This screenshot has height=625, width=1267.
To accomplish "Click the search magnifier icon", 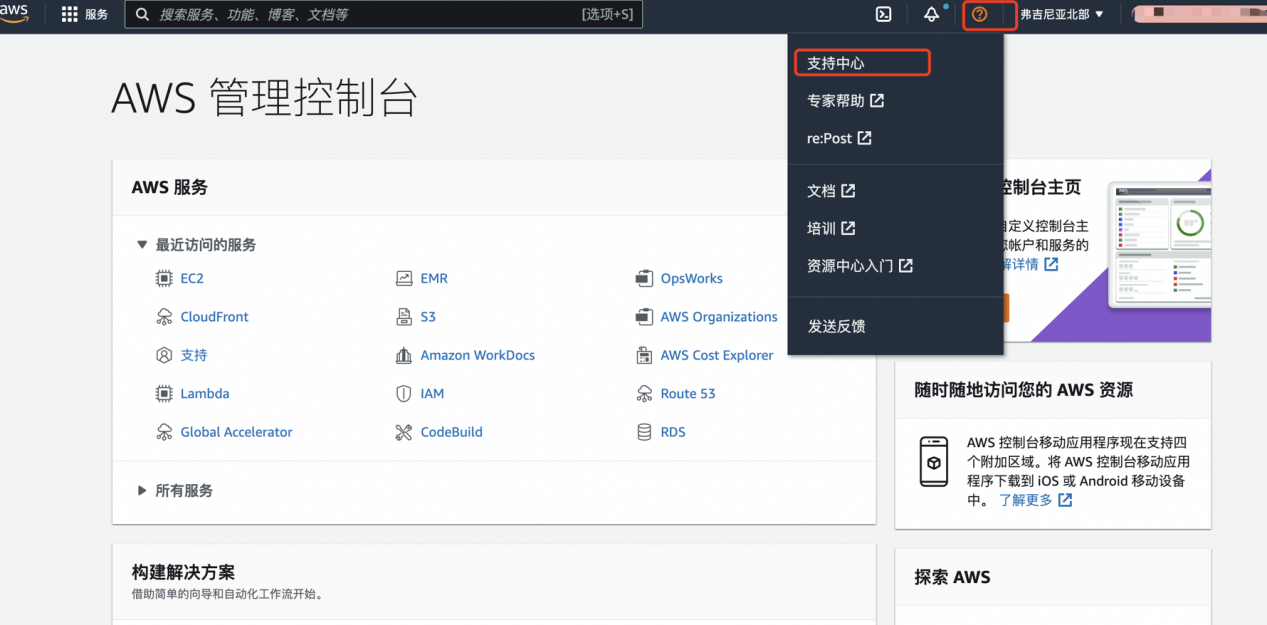I will (x=142, y=15).
